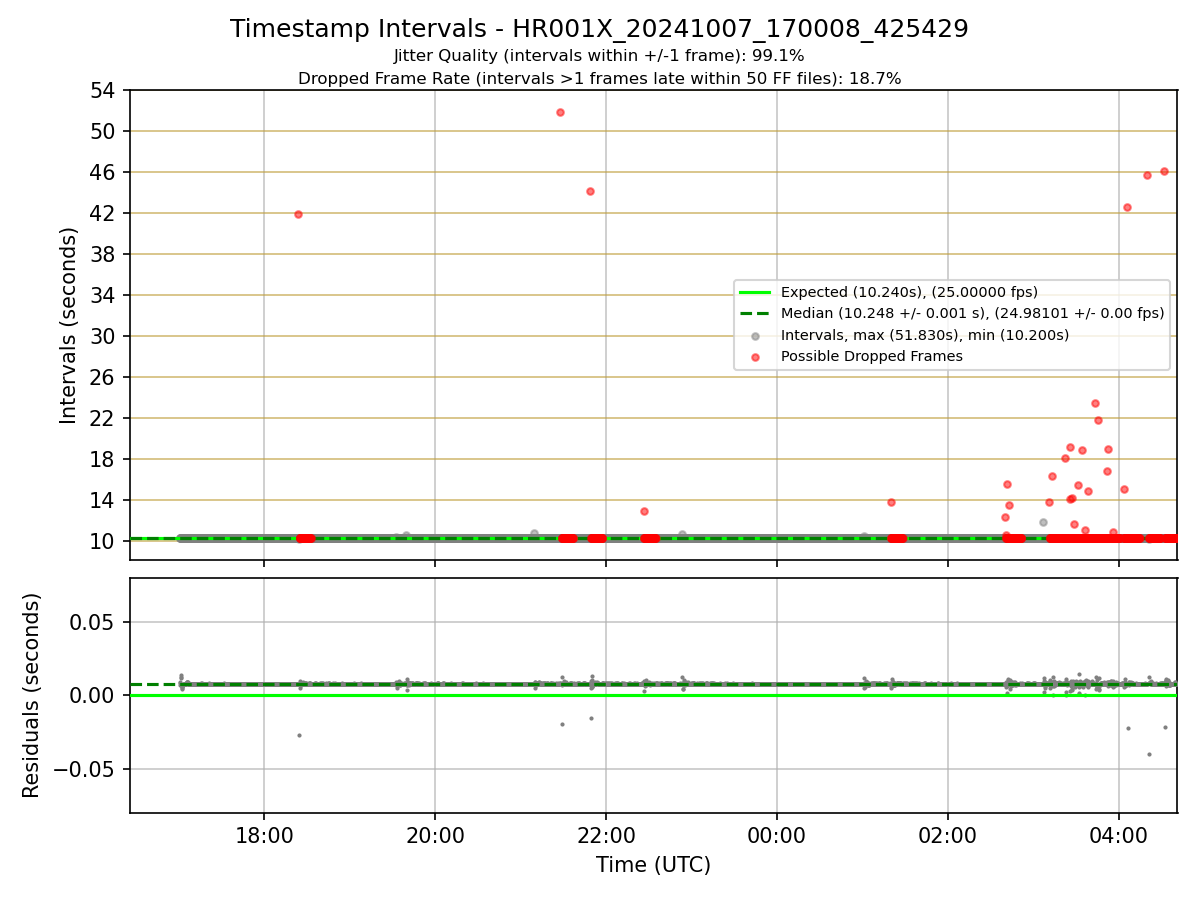Screen dimensions: 1200x900
Task: Click the red point at 42 seconds after 18:00
Action: [x=298, y=214]
